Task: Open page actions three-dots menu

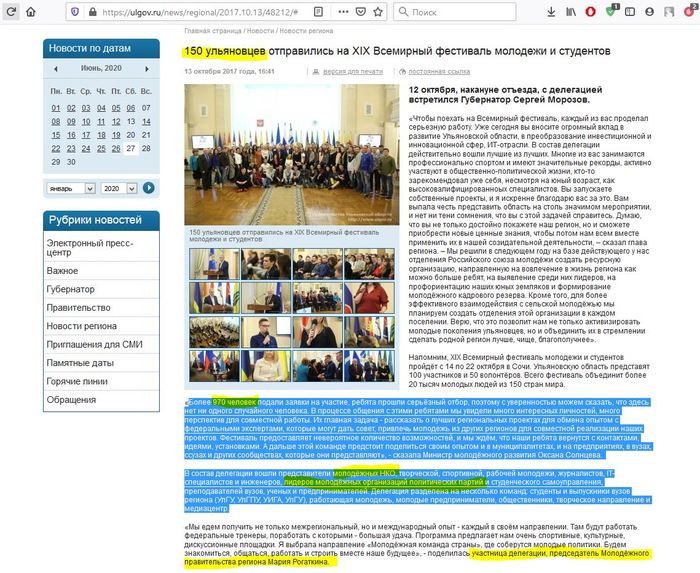Action: [341, 11]
